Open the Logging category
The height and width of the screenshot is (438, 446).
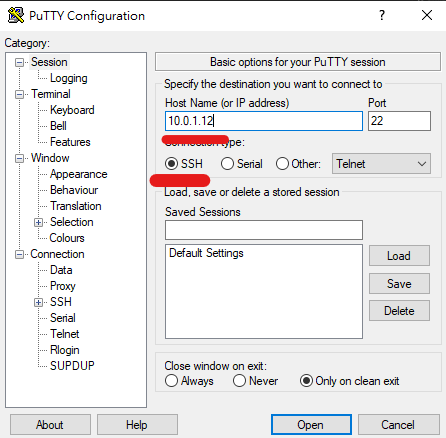coord(69,78)
